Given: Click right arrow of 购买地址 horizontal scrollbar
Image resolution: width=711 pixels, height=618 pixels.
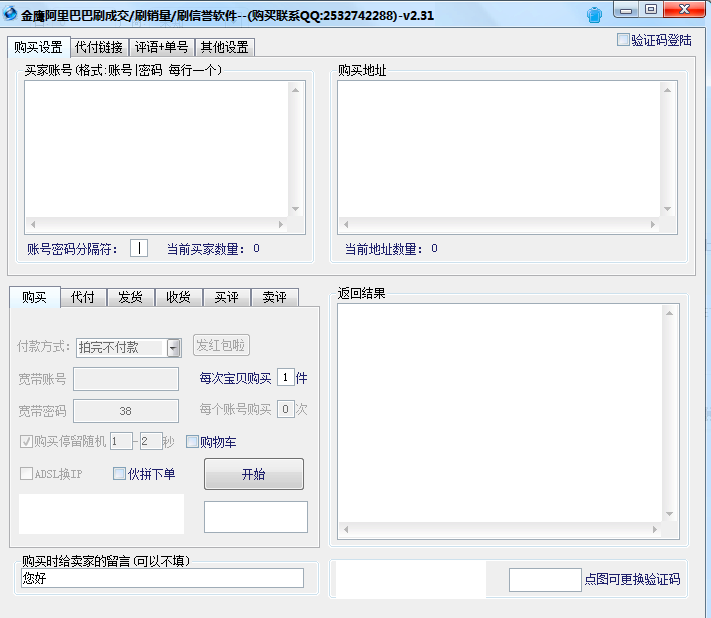Looking at the screenshot, I should (653, 224).
